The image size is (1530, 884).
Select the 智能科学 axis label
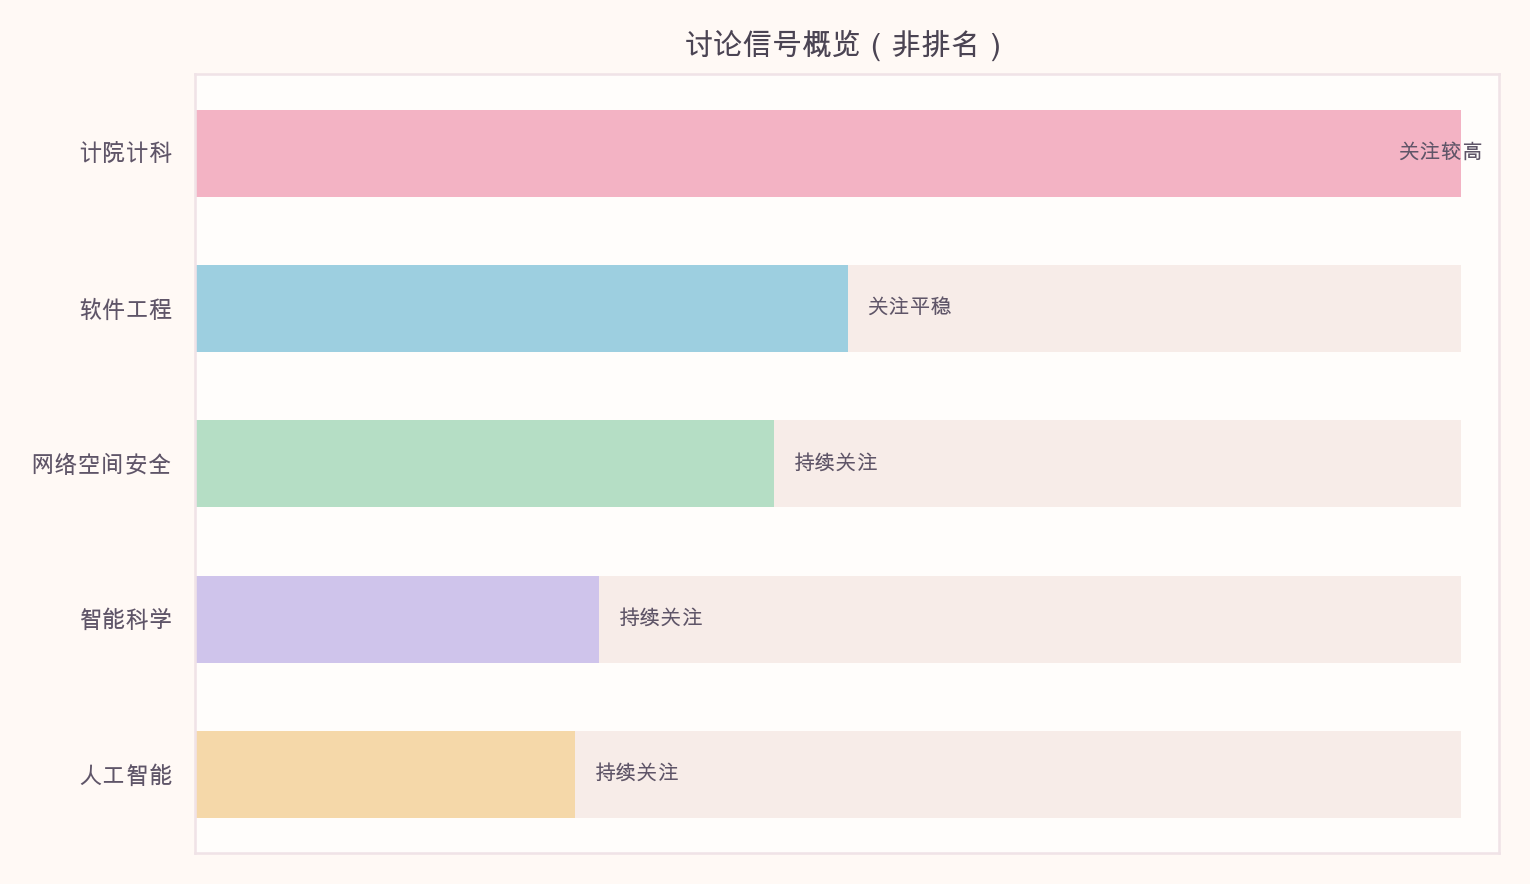126,619
